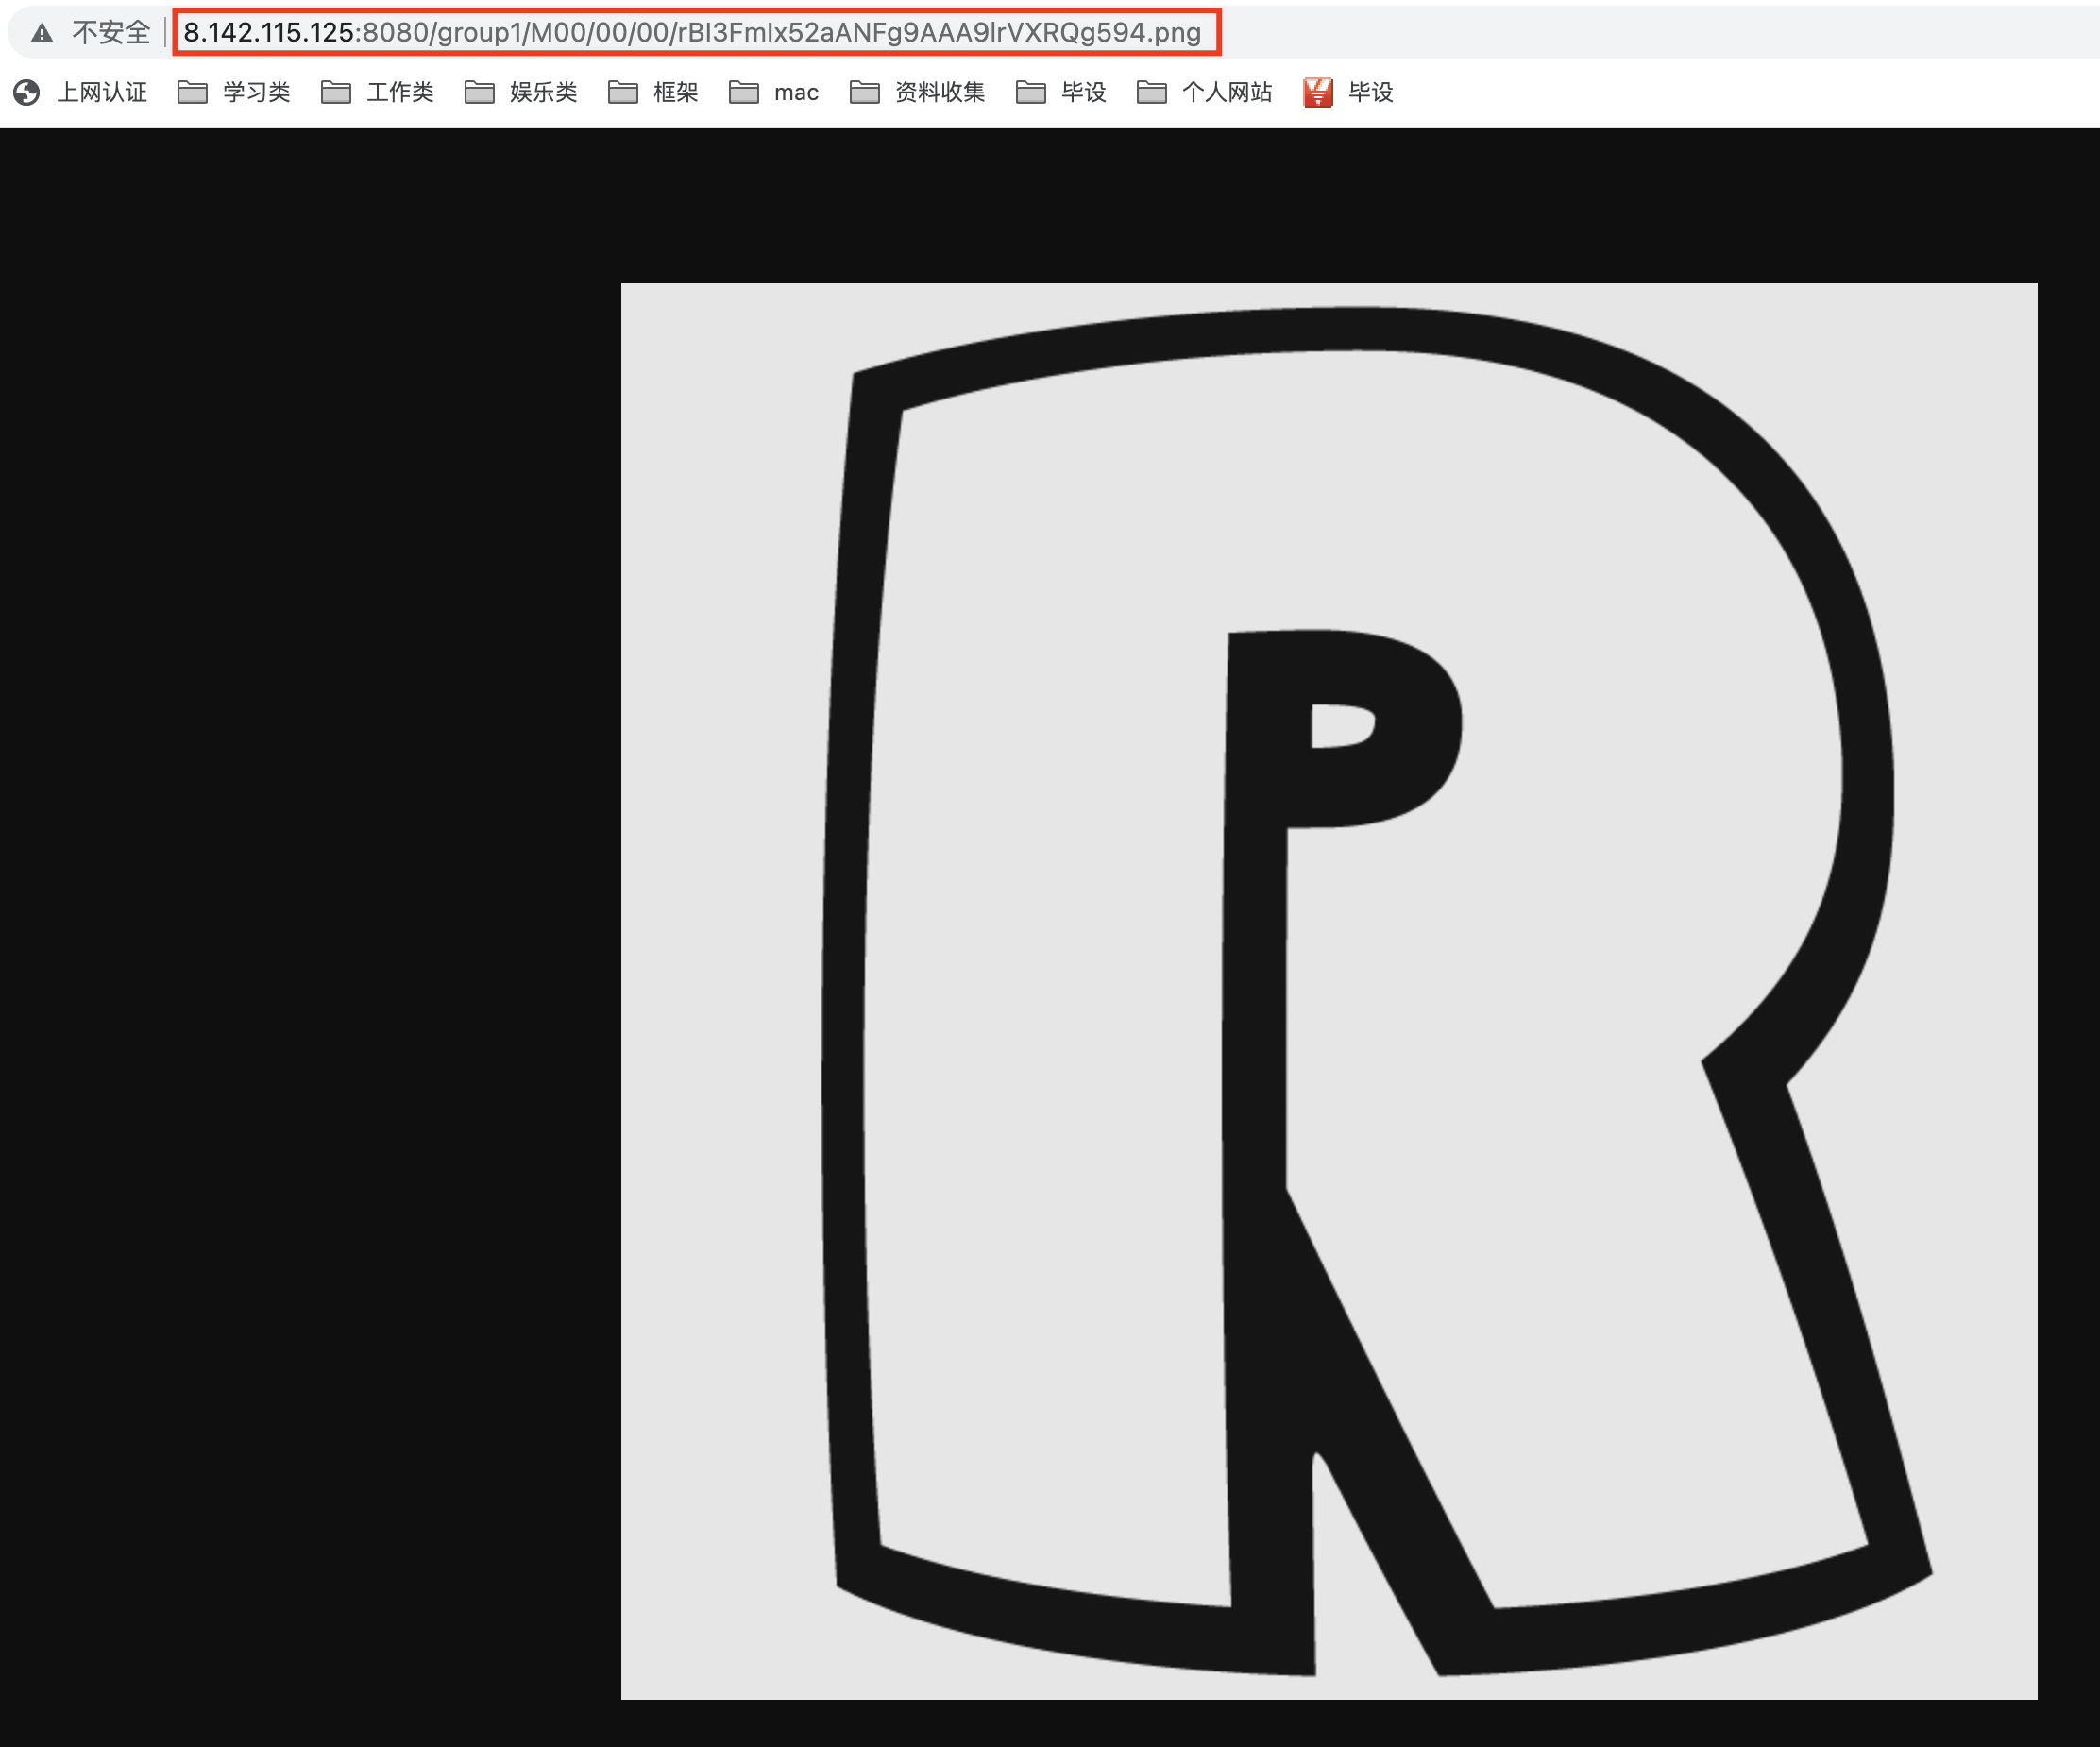
Task: Click the R letter PNG image
Action: (1329, 991)
